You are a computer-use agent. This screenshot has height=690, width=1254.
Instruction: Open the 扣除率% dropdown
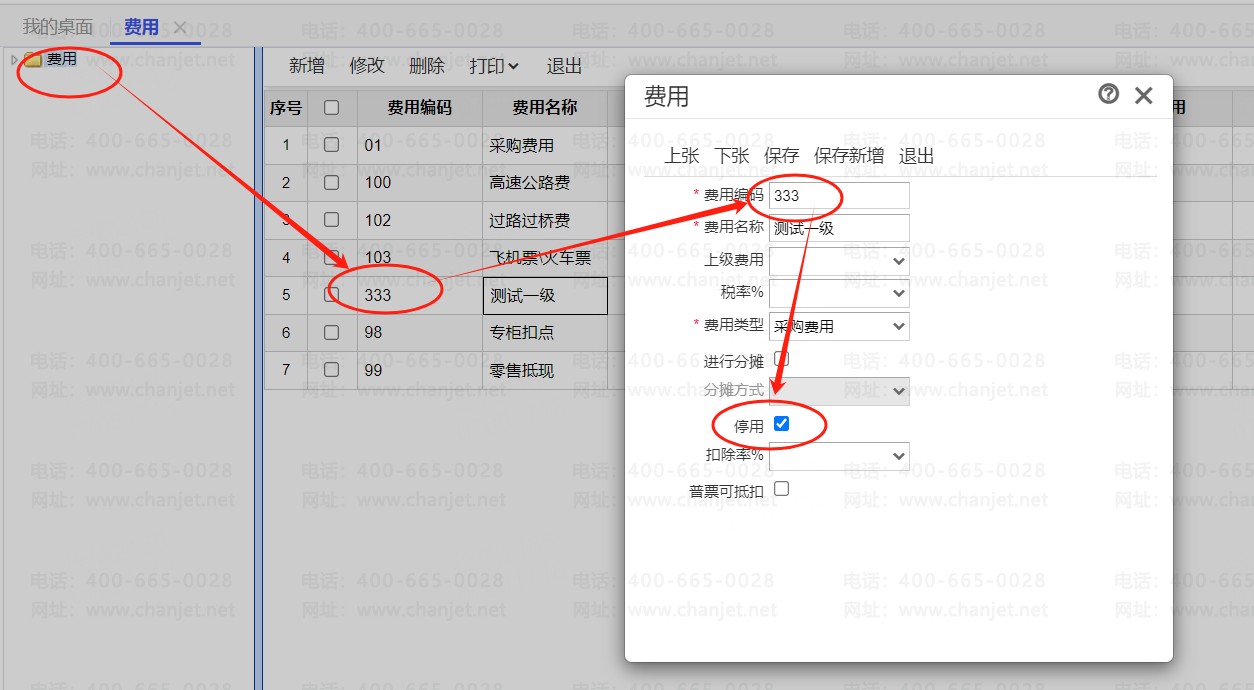tap(839, 456)
